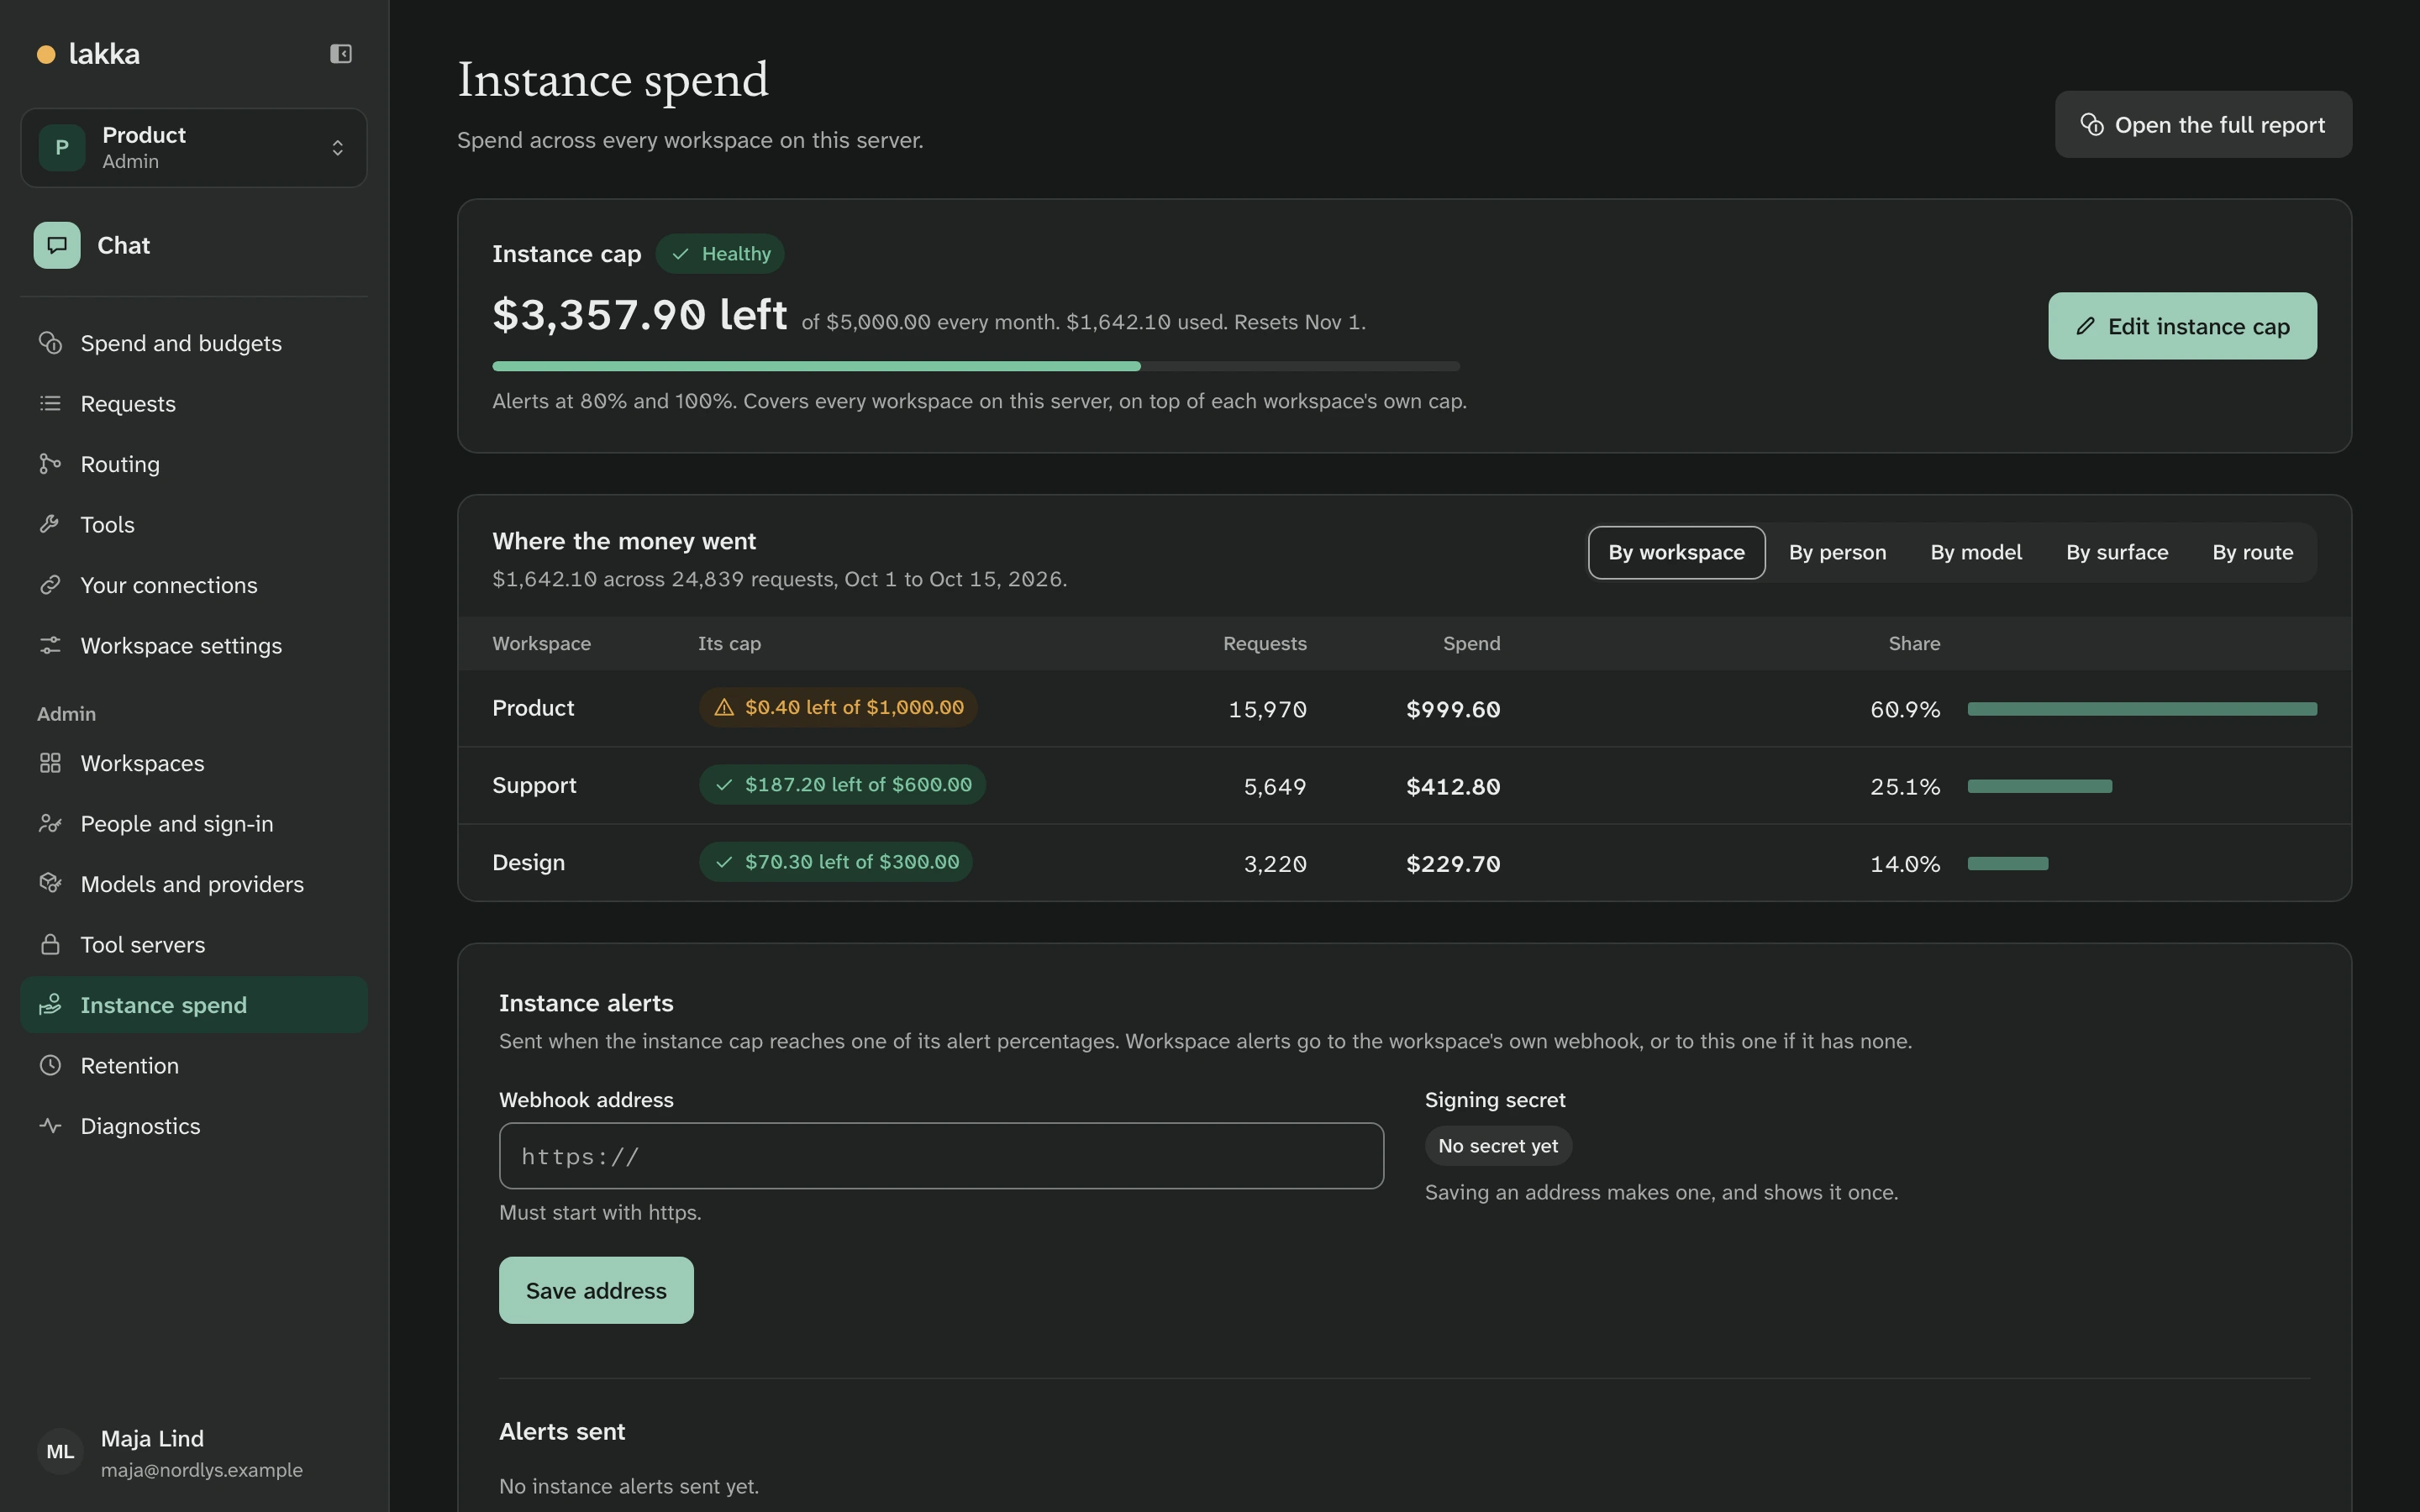The width and height of the screenshot is (2420, 1512).
Task: Click the Maja Lind user name
Action: [x=152, y=1438]
